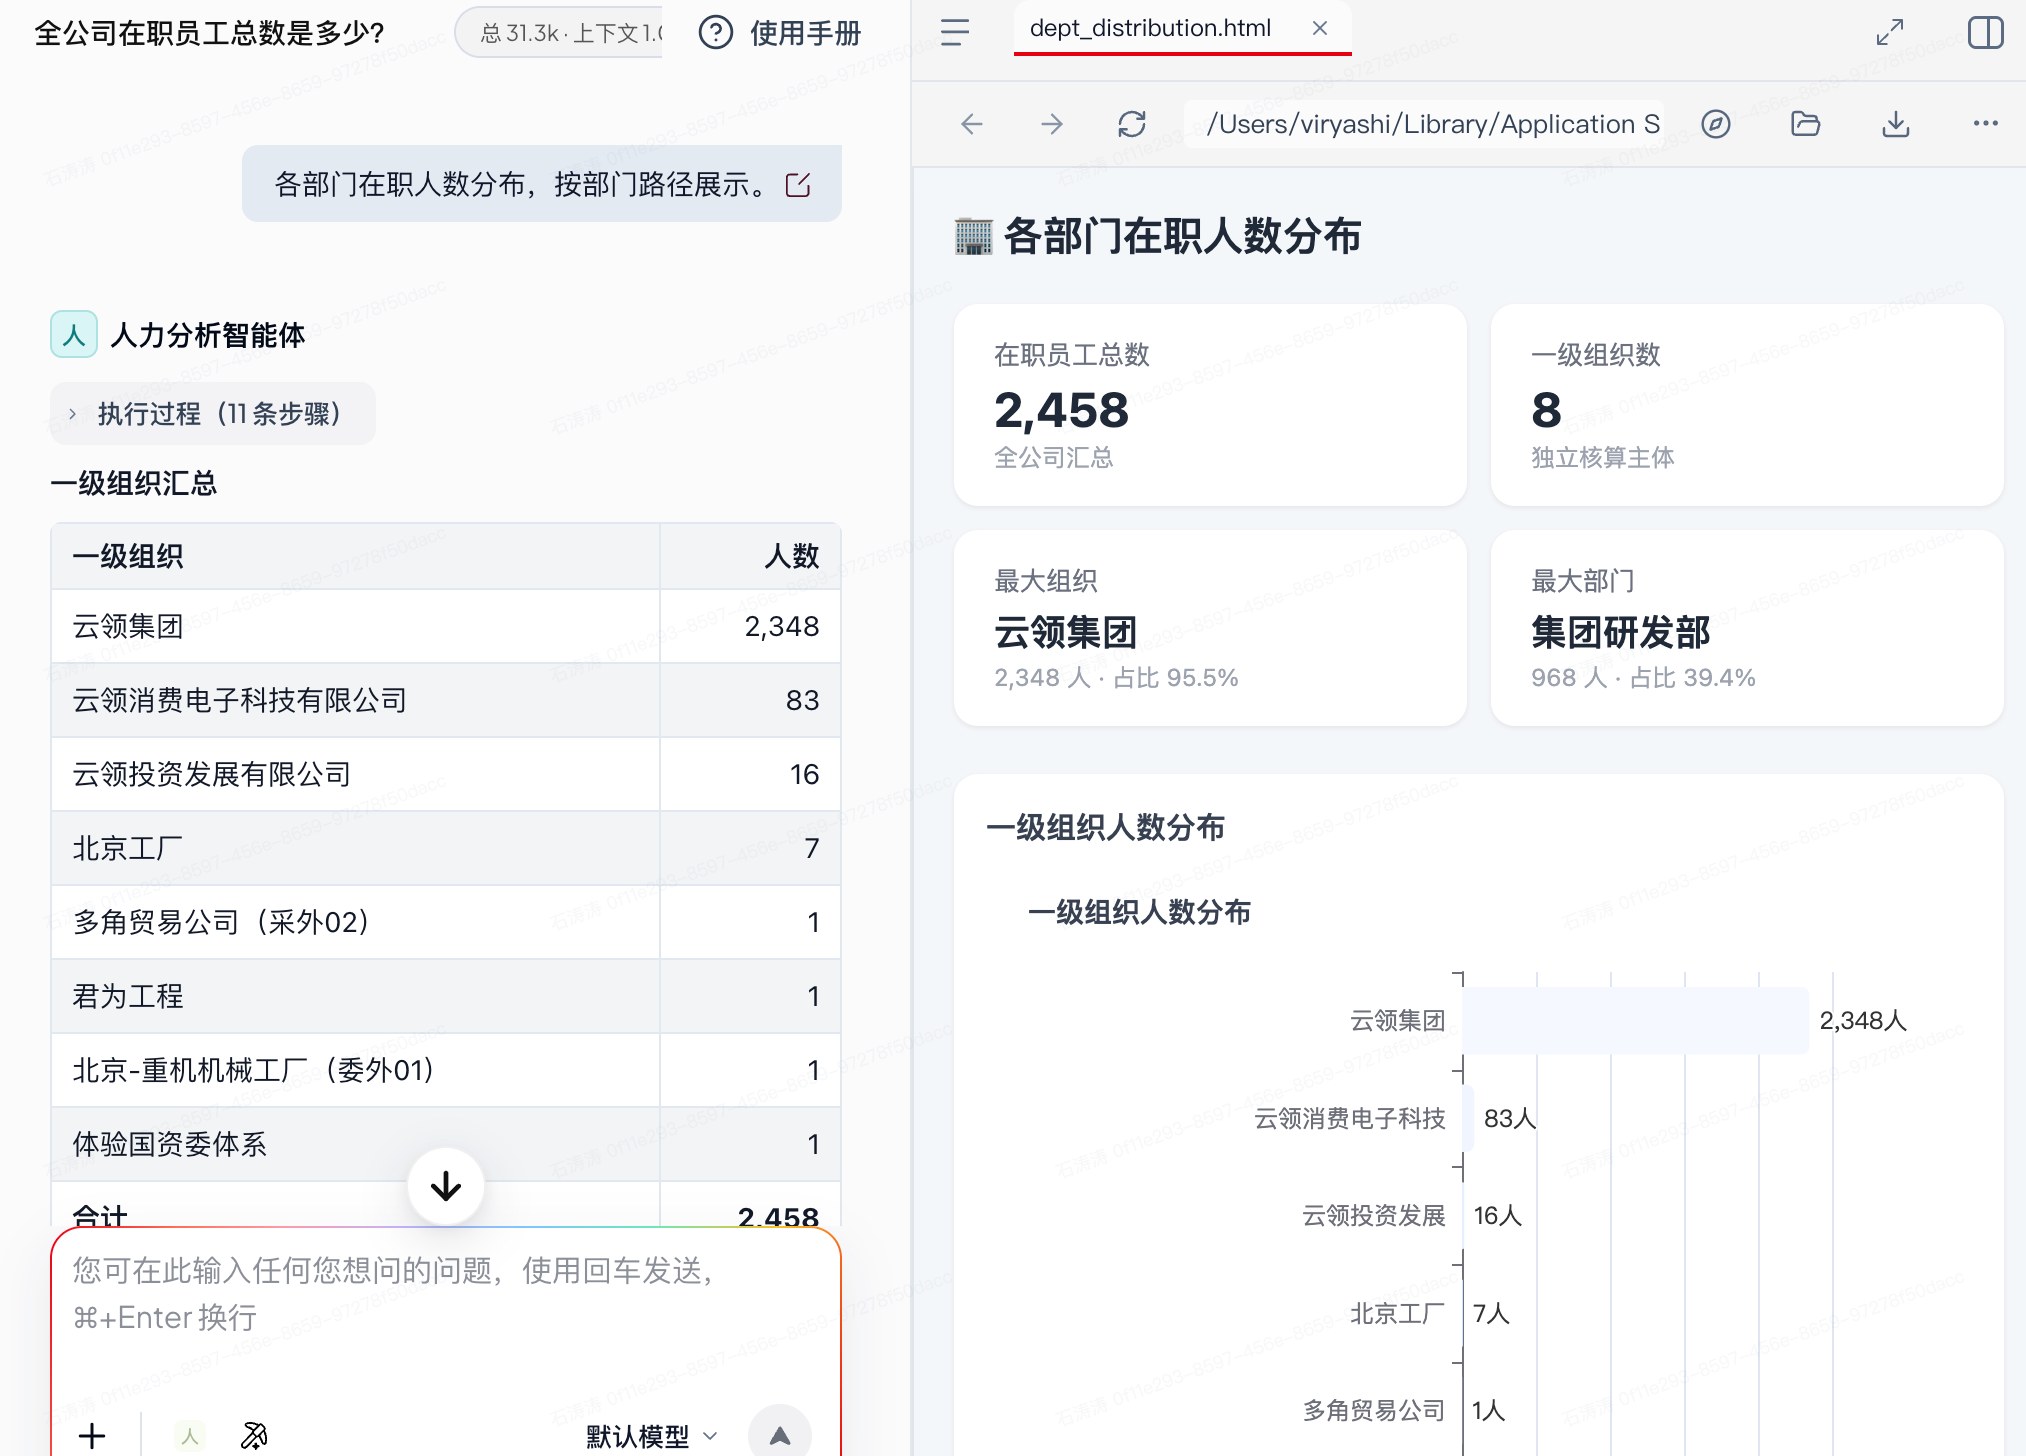Viewport: 2026px width, 1456px height.
Task: Click the sidebar list menu icon
Action: click(x=955, y=33)
